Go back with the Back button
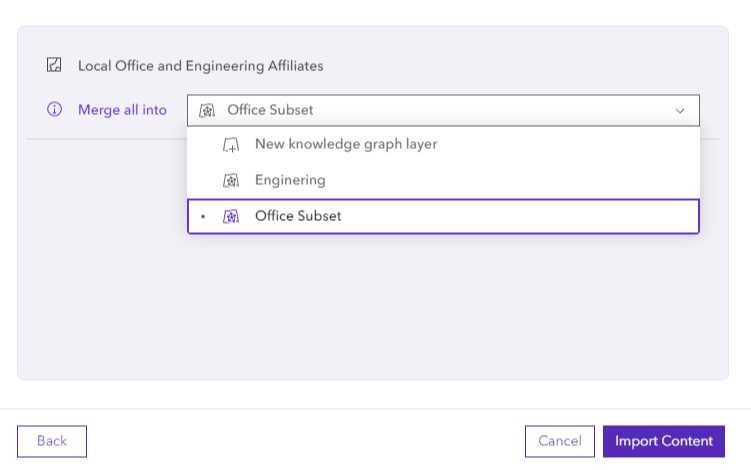The image size is (751, 470). [52, 441]
